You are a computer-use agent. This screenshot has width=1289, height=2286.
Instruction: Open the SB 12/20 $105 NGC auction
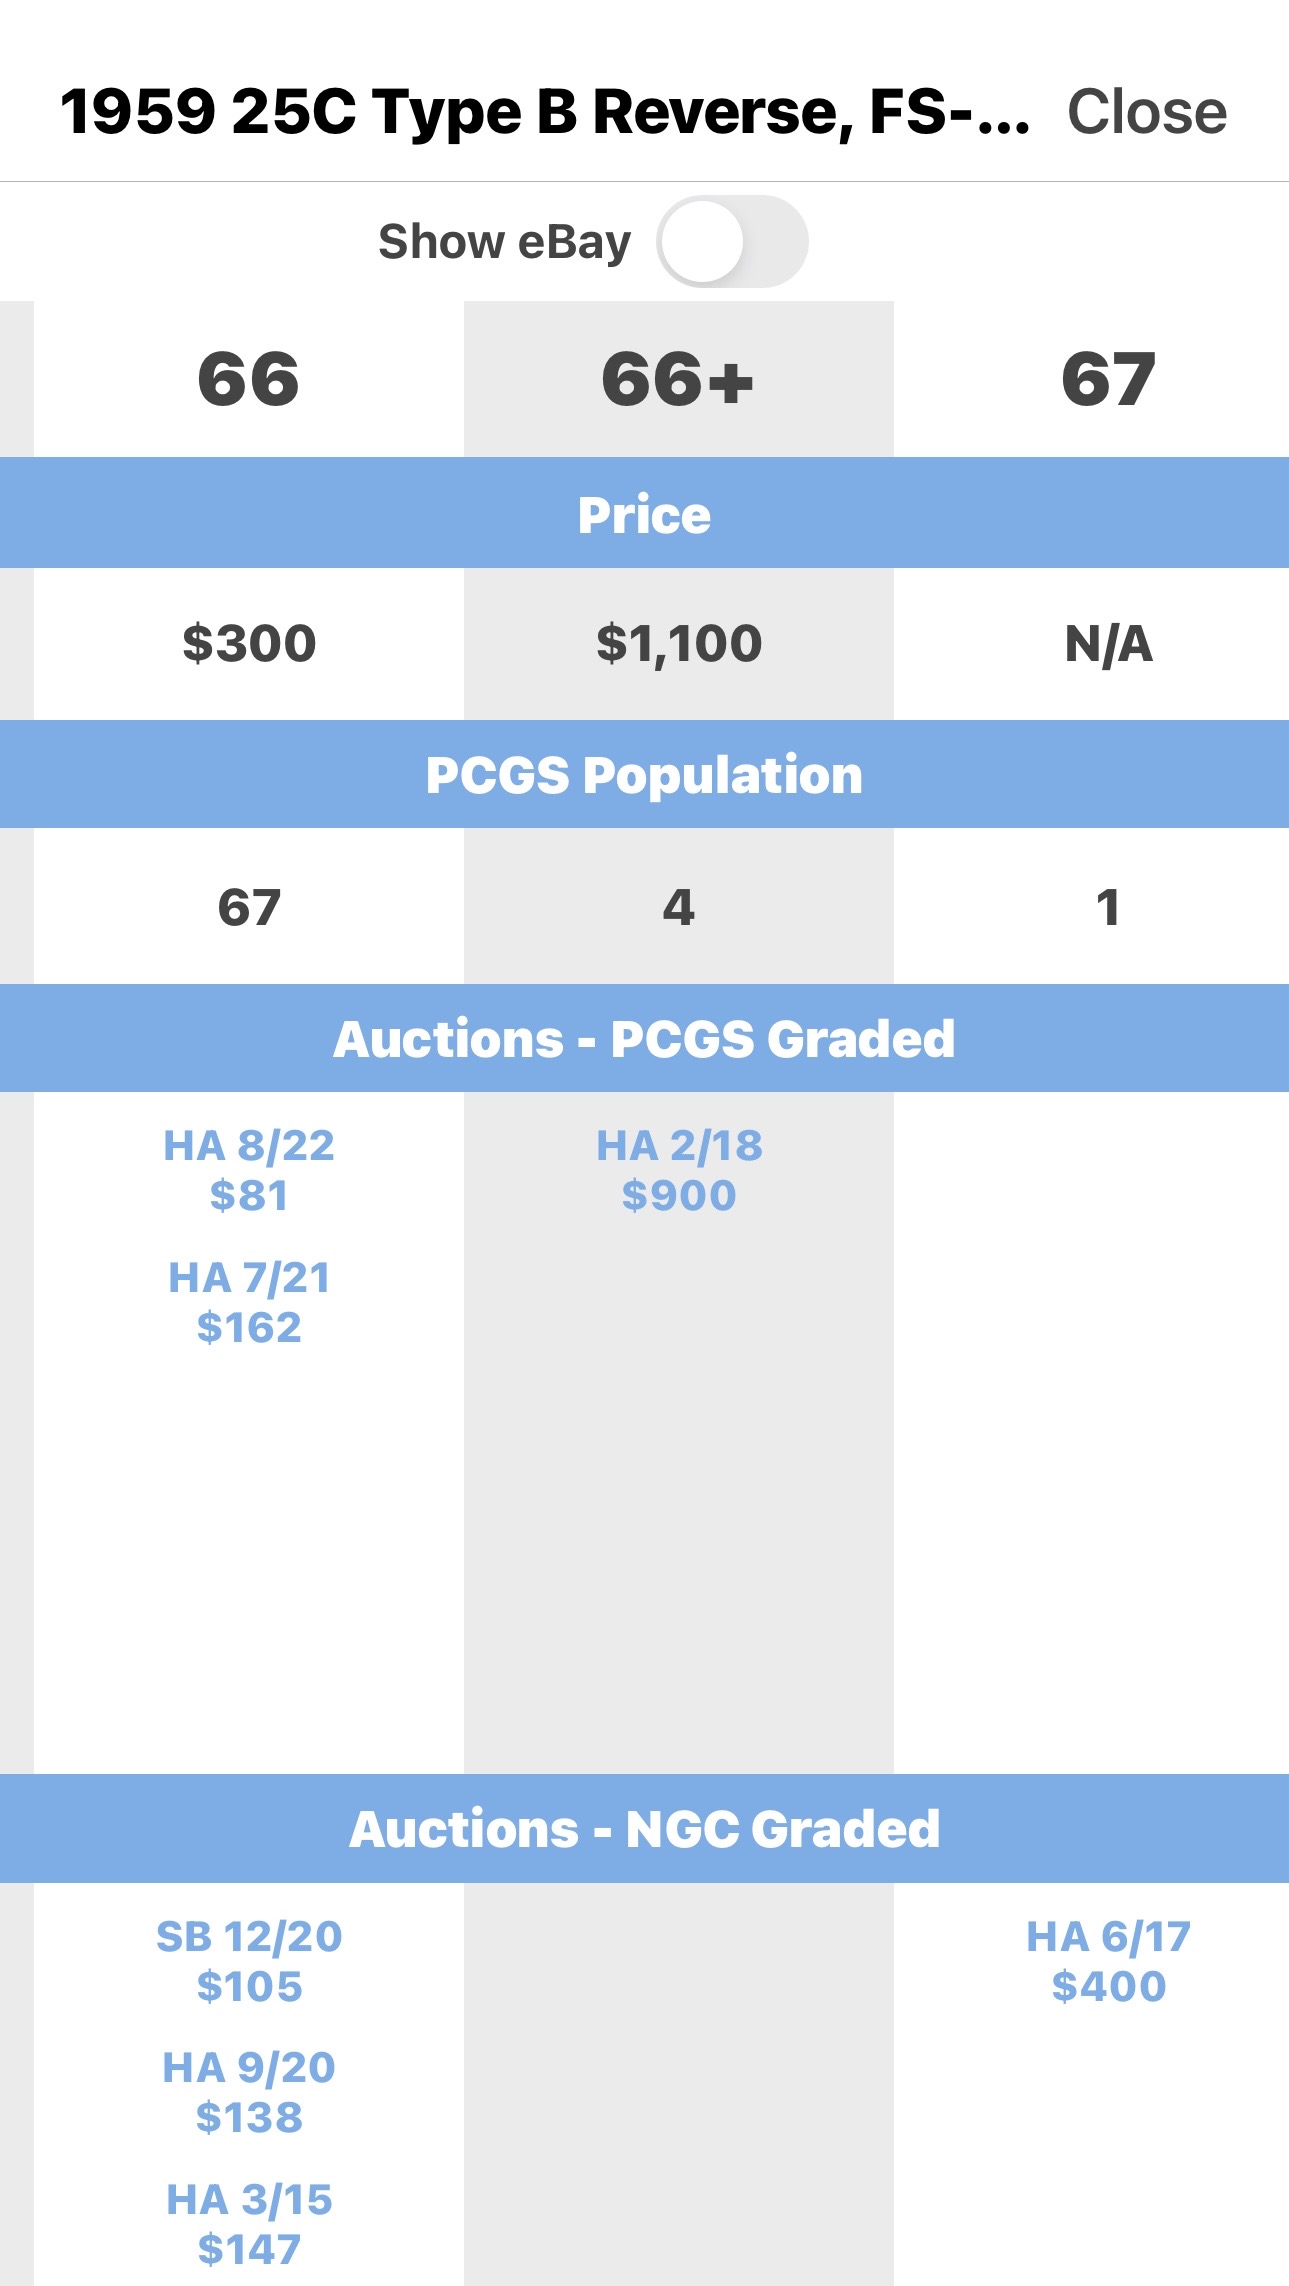point(249,1961)
